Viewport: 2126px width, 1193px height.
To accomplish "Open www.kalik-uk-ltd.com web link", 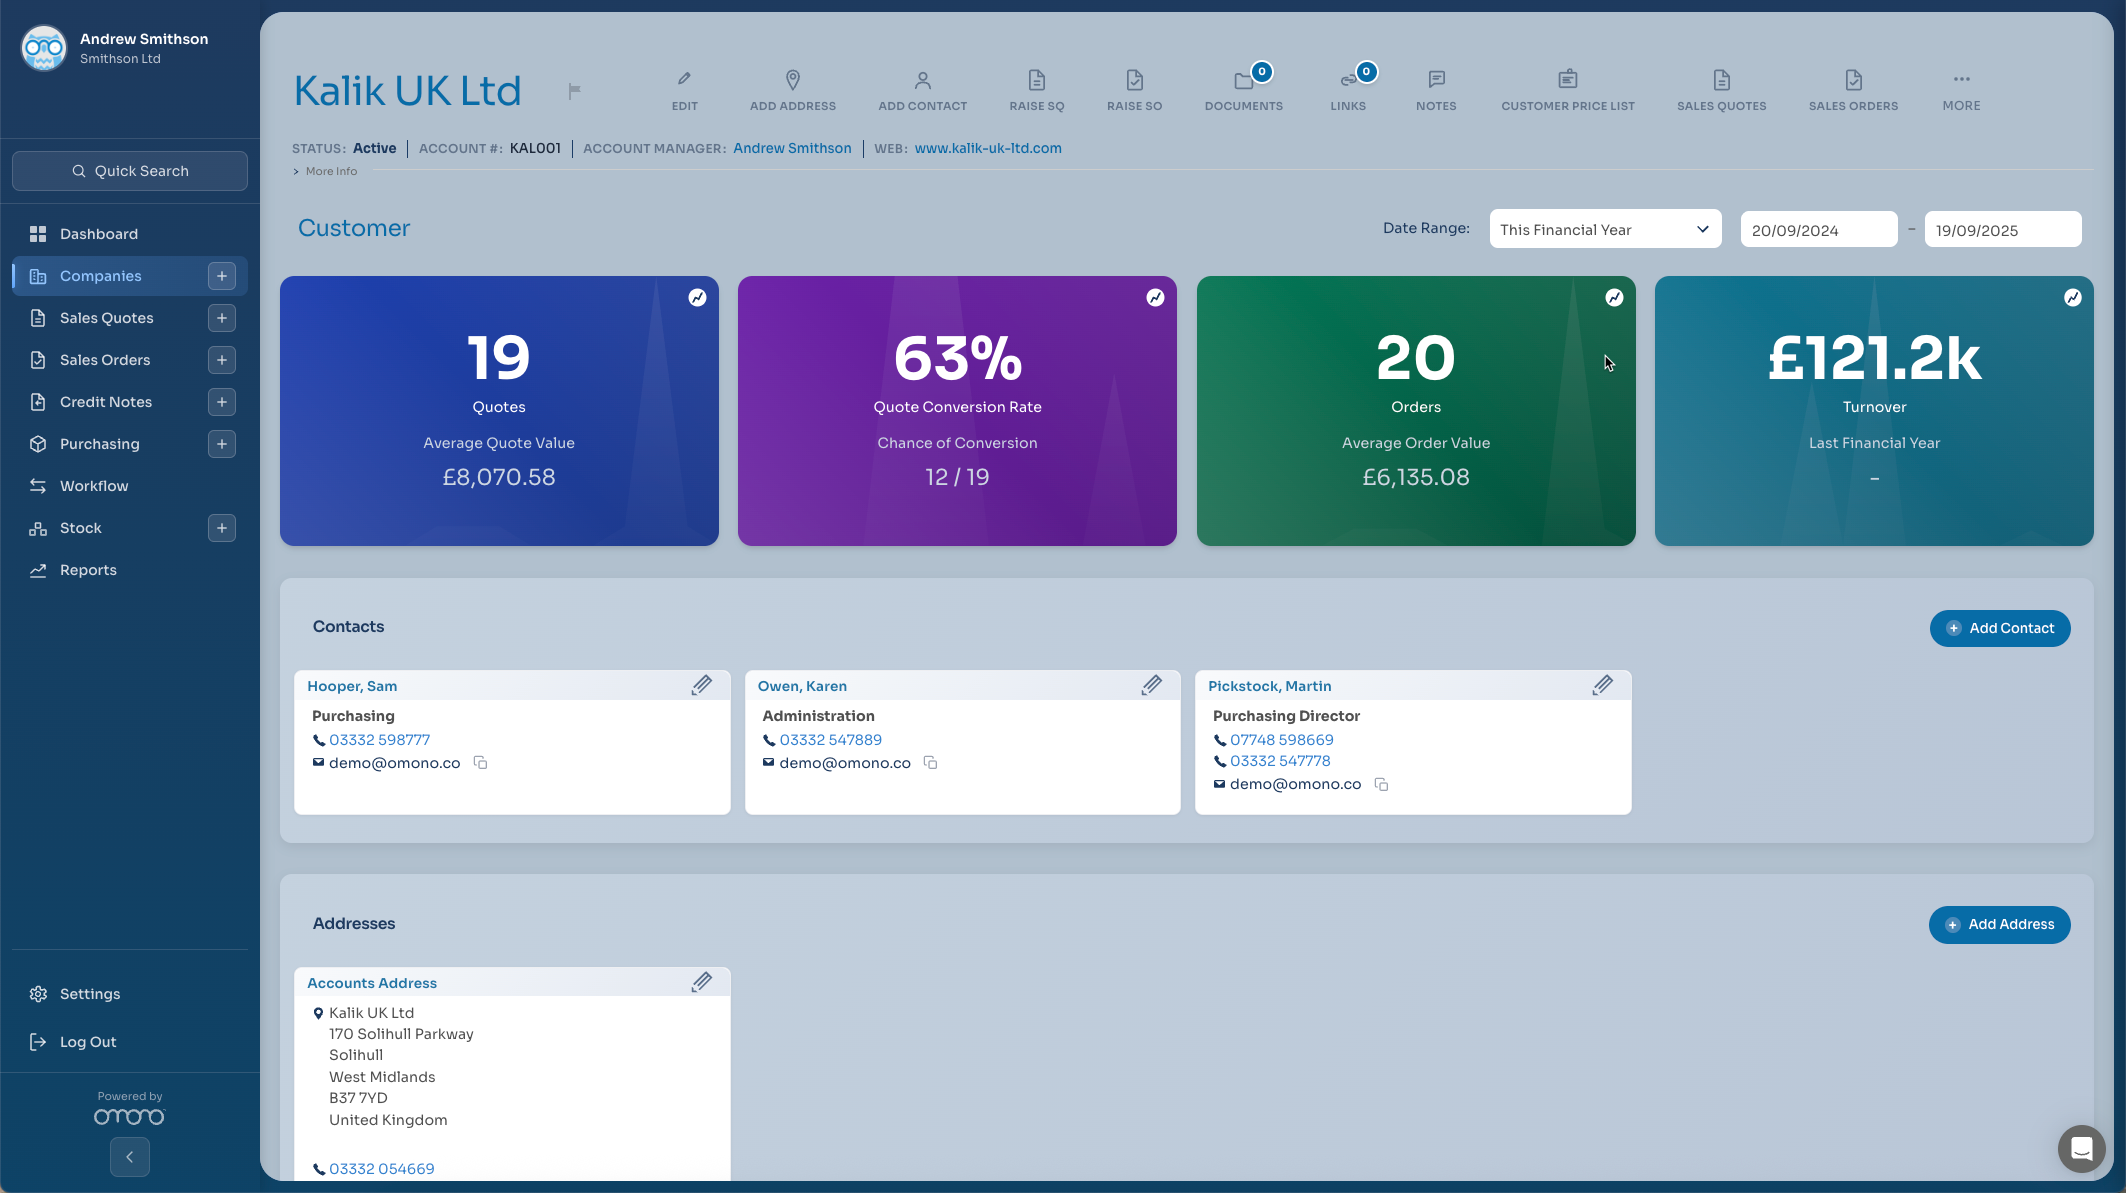I will point(988,148).
